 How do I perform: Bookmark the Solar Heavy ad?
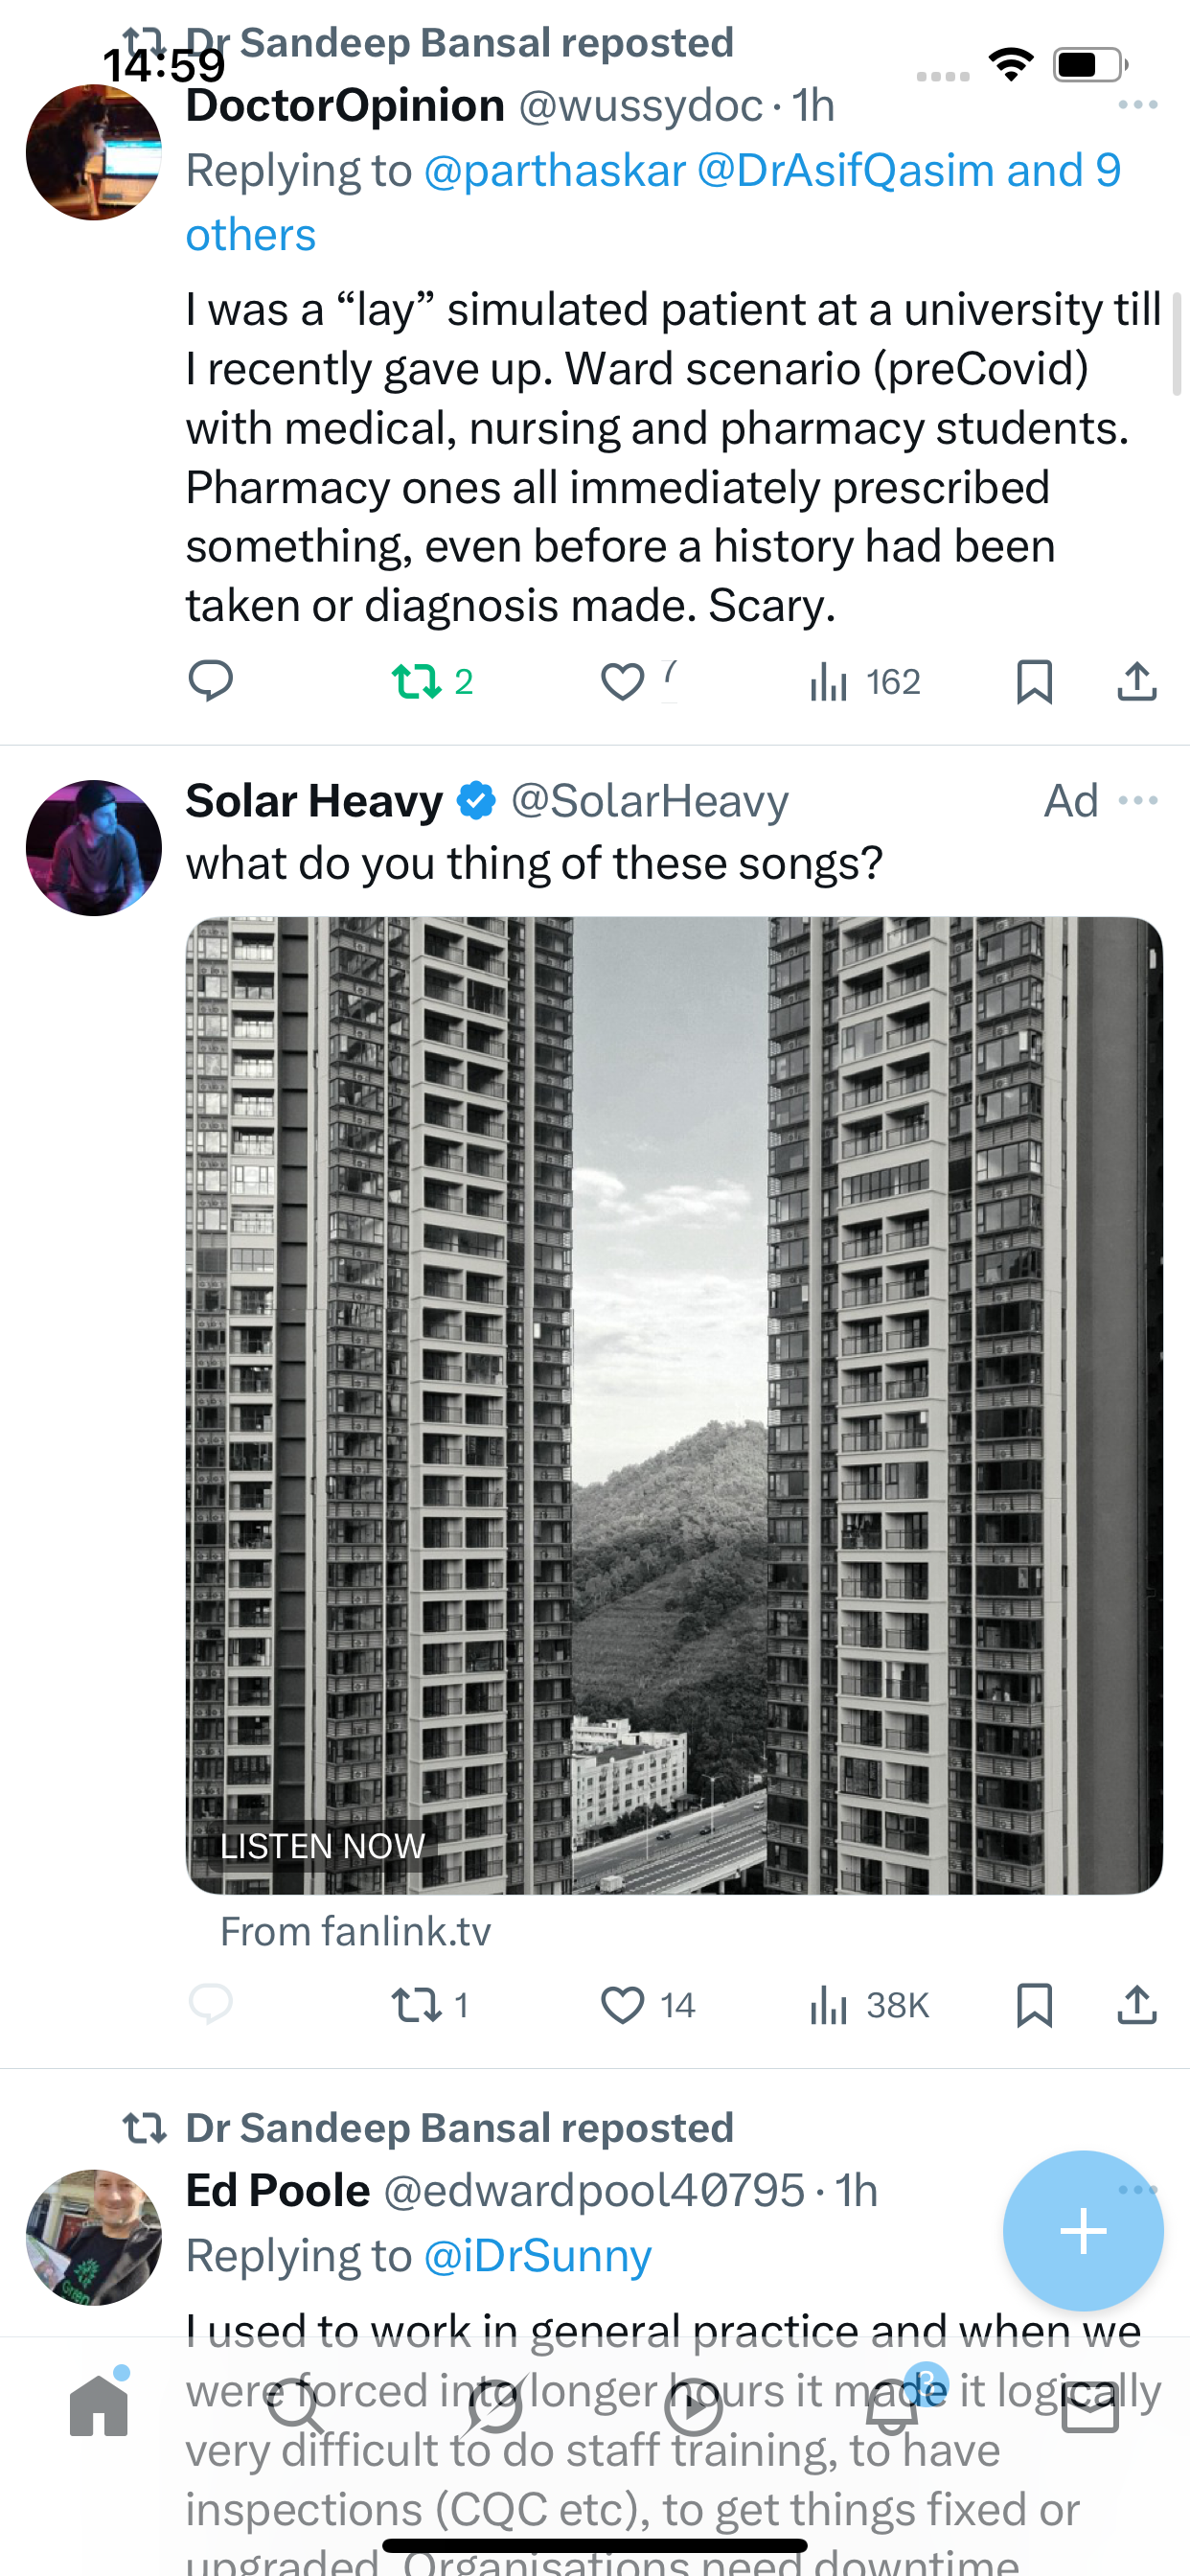click(x=1034, y=2005)
